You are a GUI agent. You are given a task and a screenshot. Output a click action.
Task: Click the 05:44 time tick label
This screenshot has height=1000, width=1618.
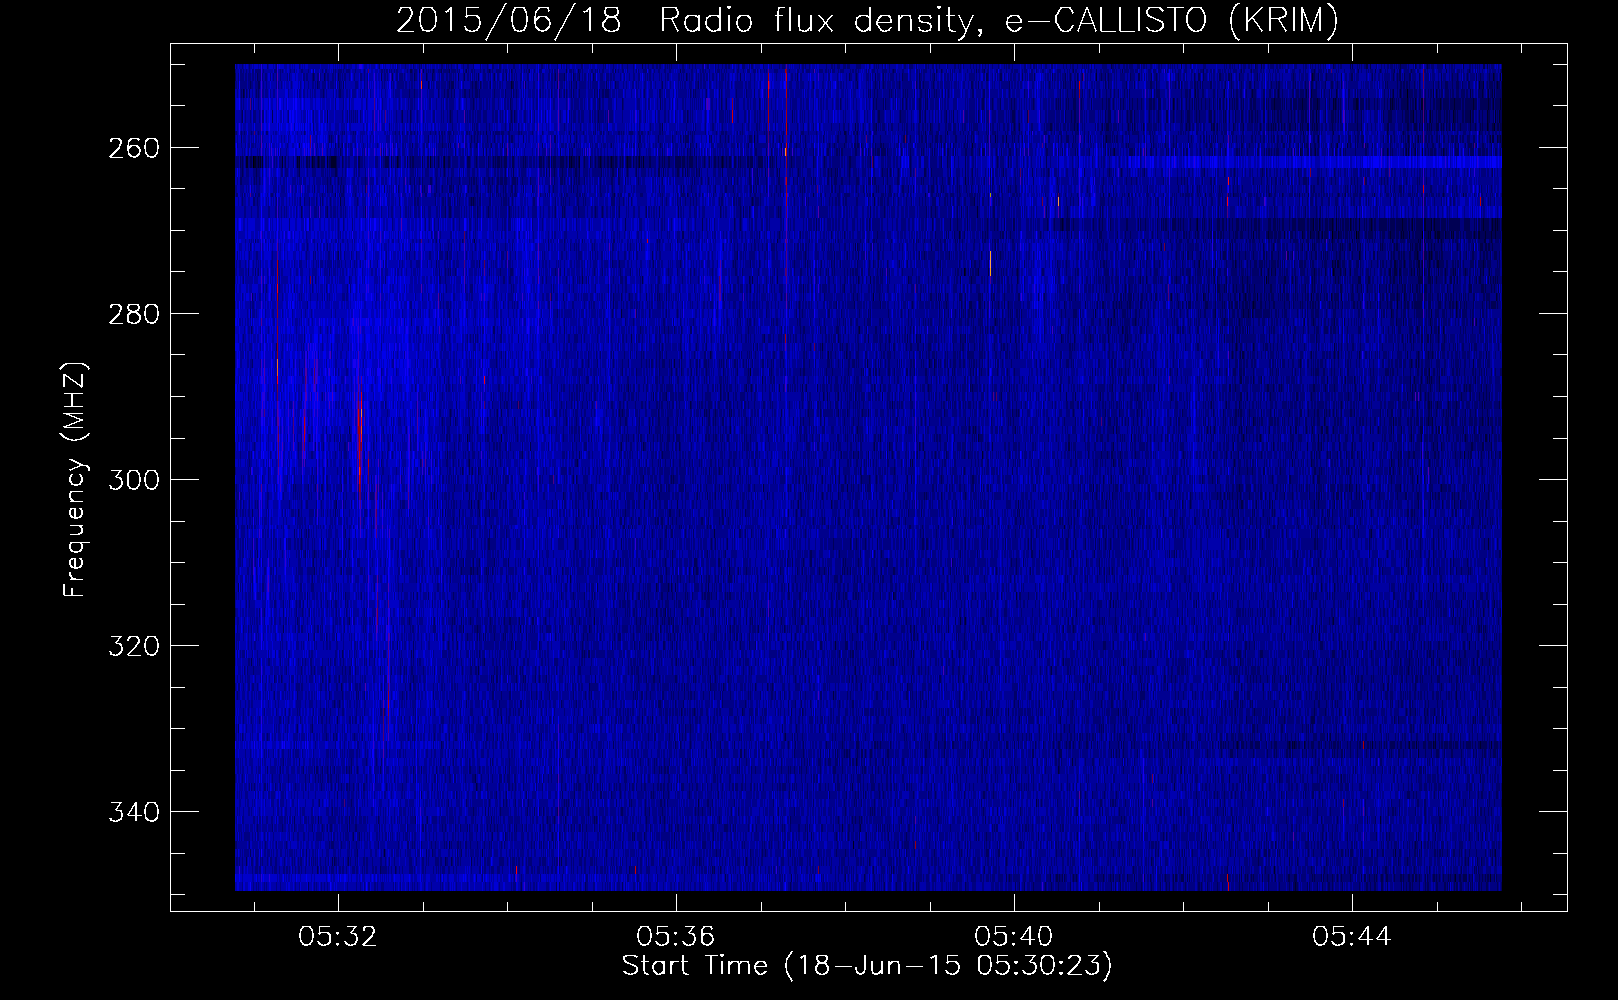[x=1352, y=937]
